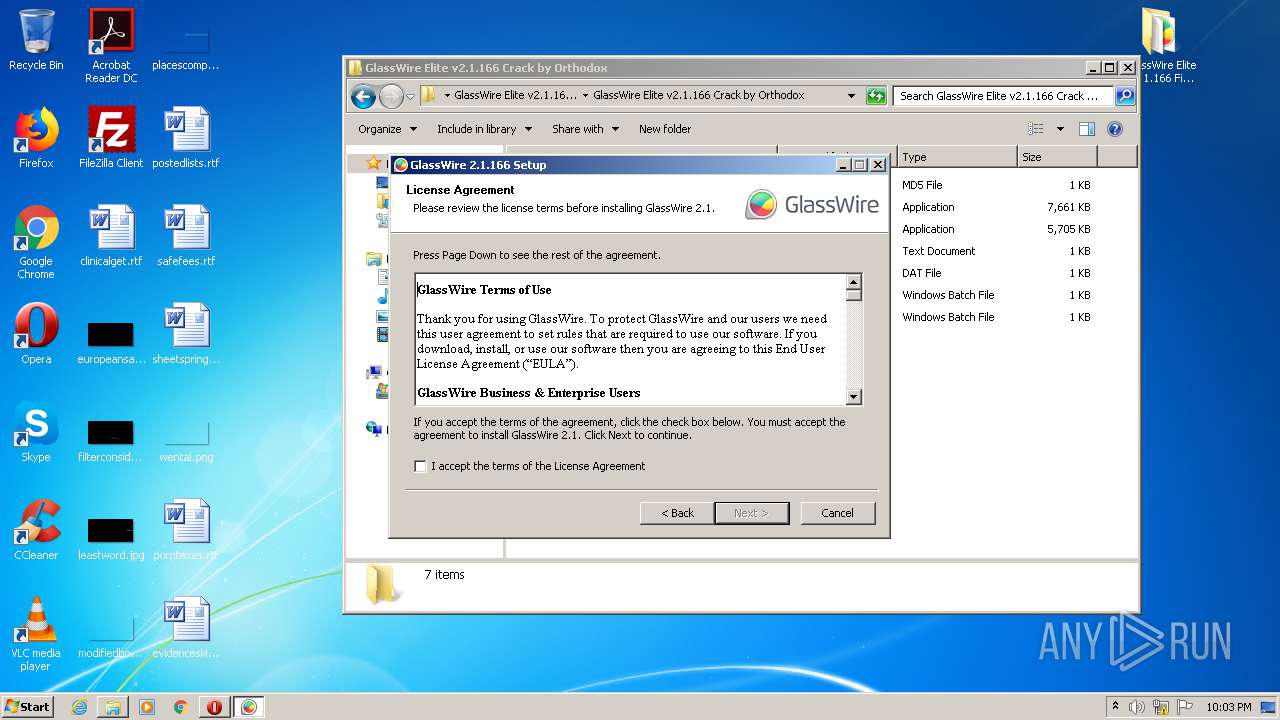Image resolution: width=1280 pixels, height=720 pixels.
Task: Click volume speaker tray icon
Action: (x=1137, y=707)
